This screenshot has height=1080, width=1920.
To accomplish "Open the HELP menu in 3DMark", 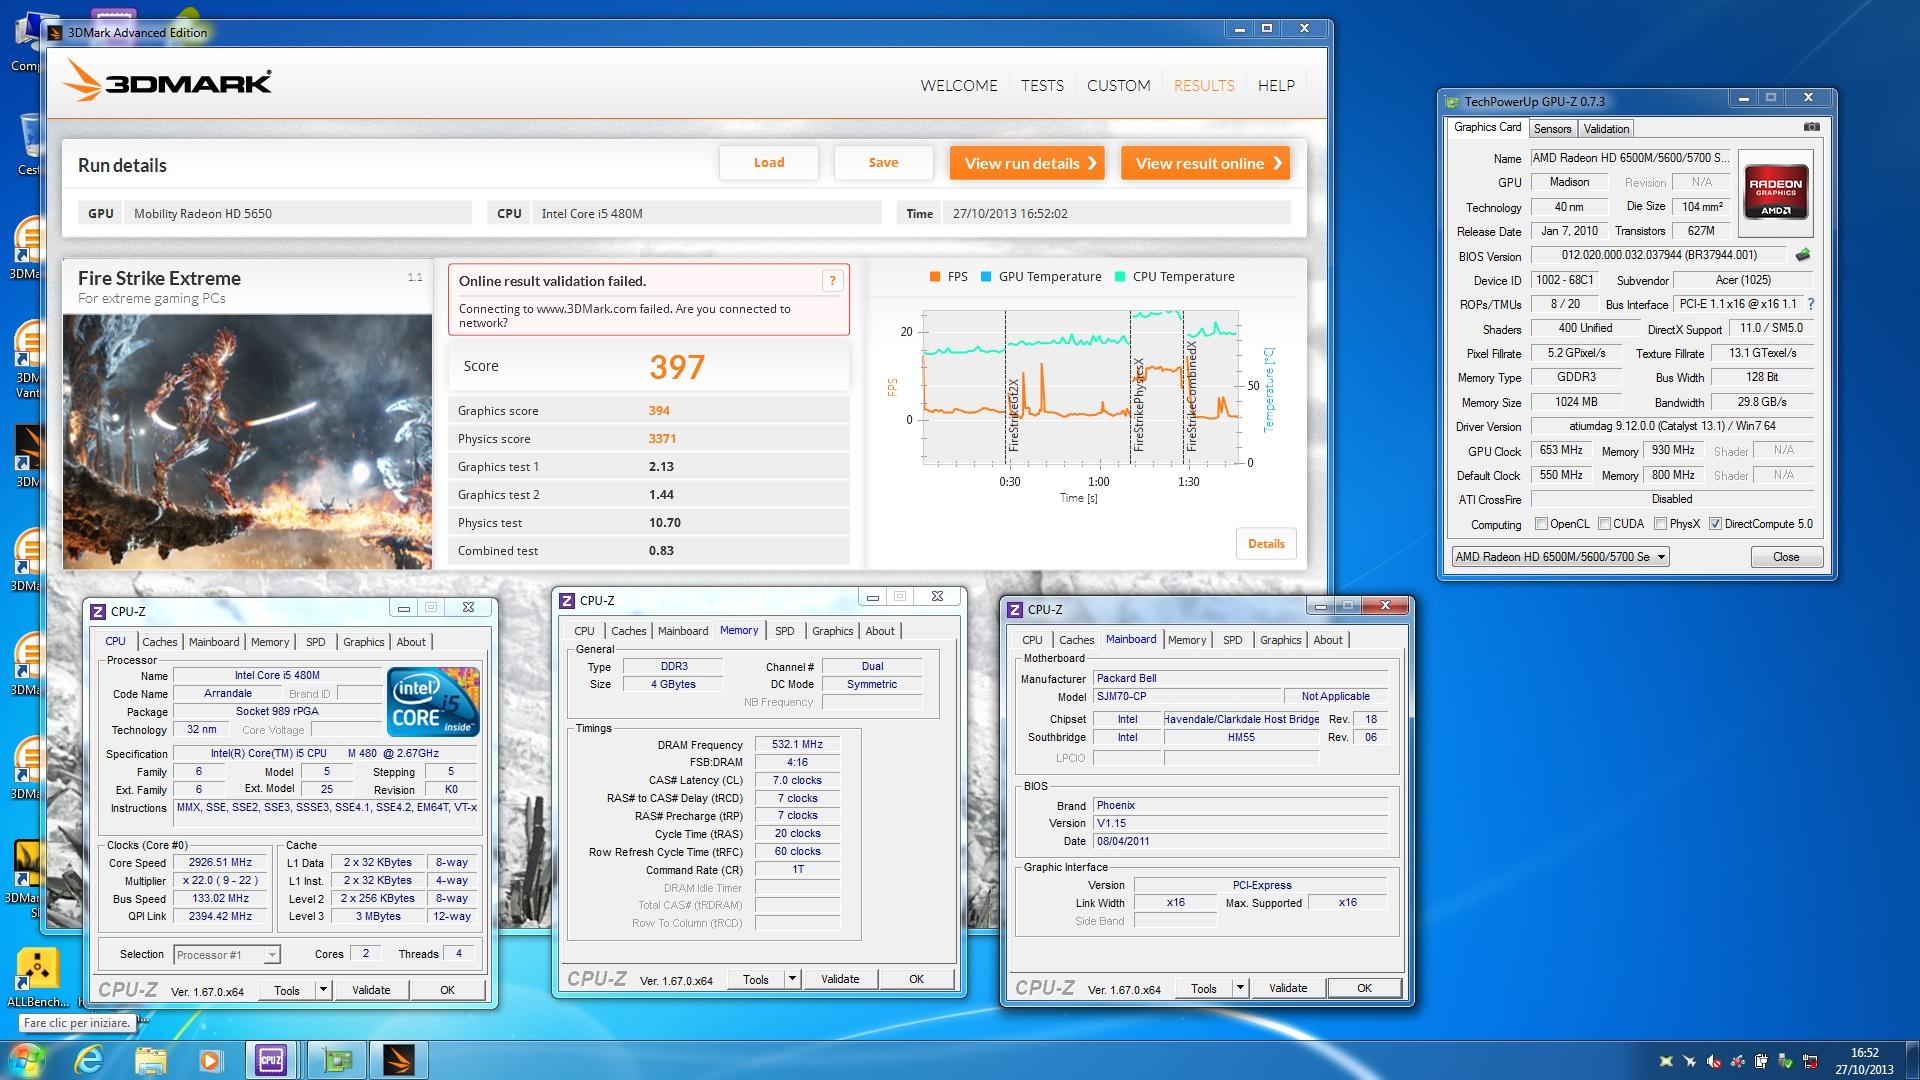I will tap(1276, 86).
